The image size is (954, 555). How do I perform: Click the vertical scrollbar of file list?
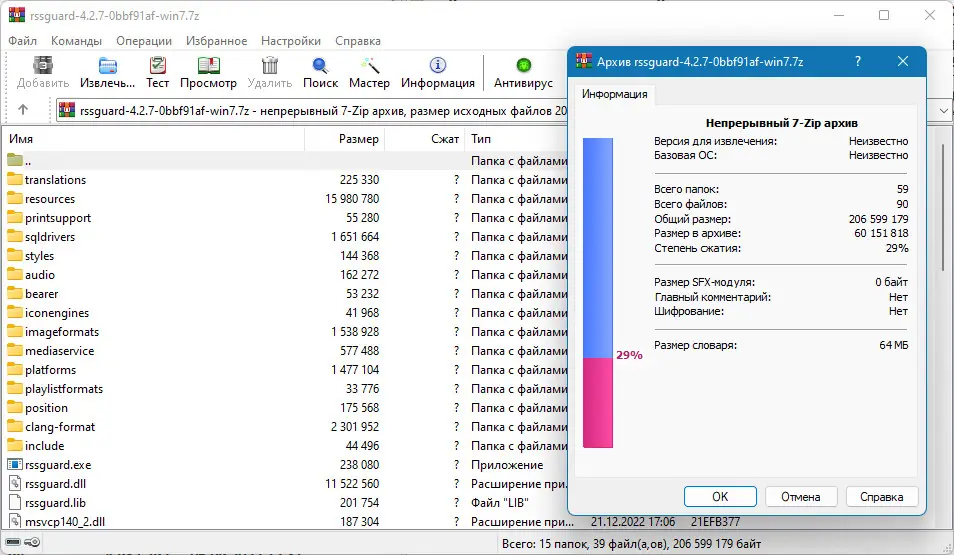click(943, 207)
